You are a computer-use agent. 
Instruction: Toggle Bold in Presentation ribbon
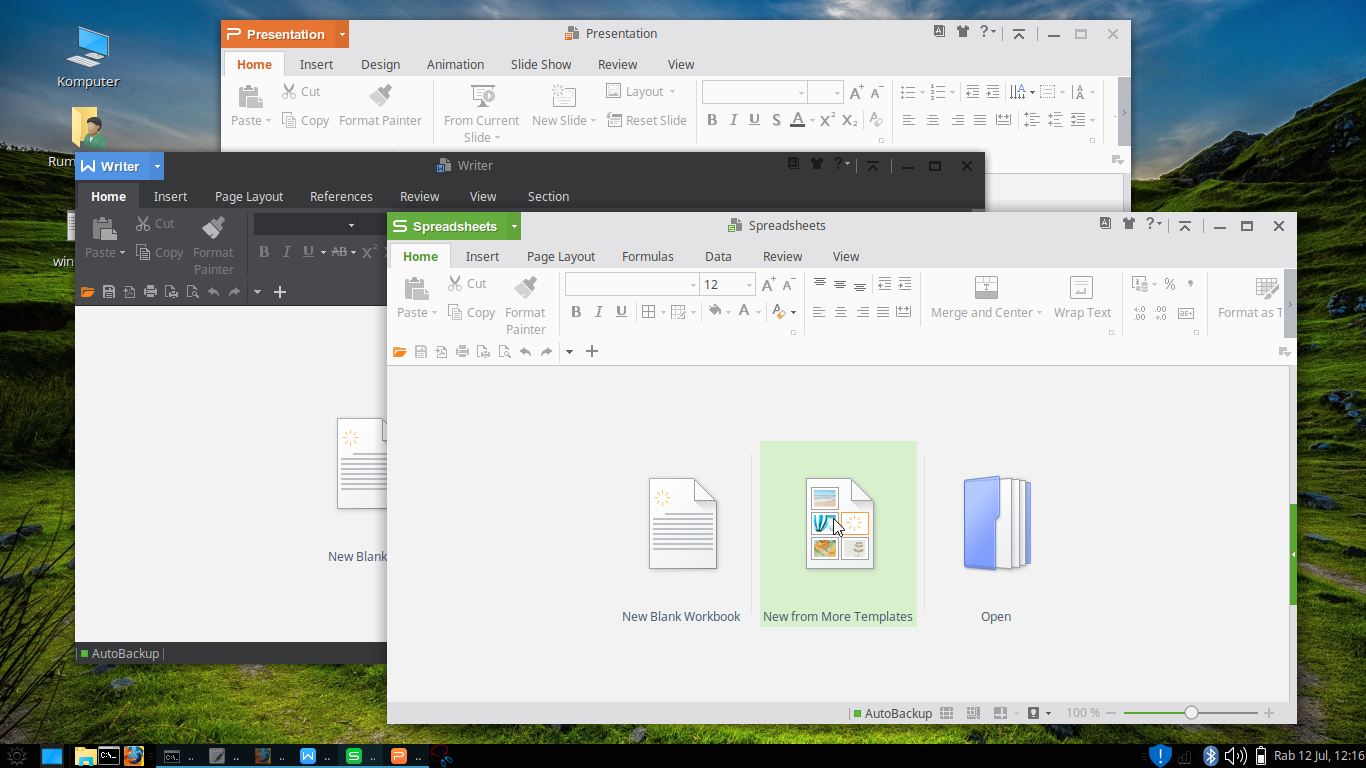tap(712, 120)
